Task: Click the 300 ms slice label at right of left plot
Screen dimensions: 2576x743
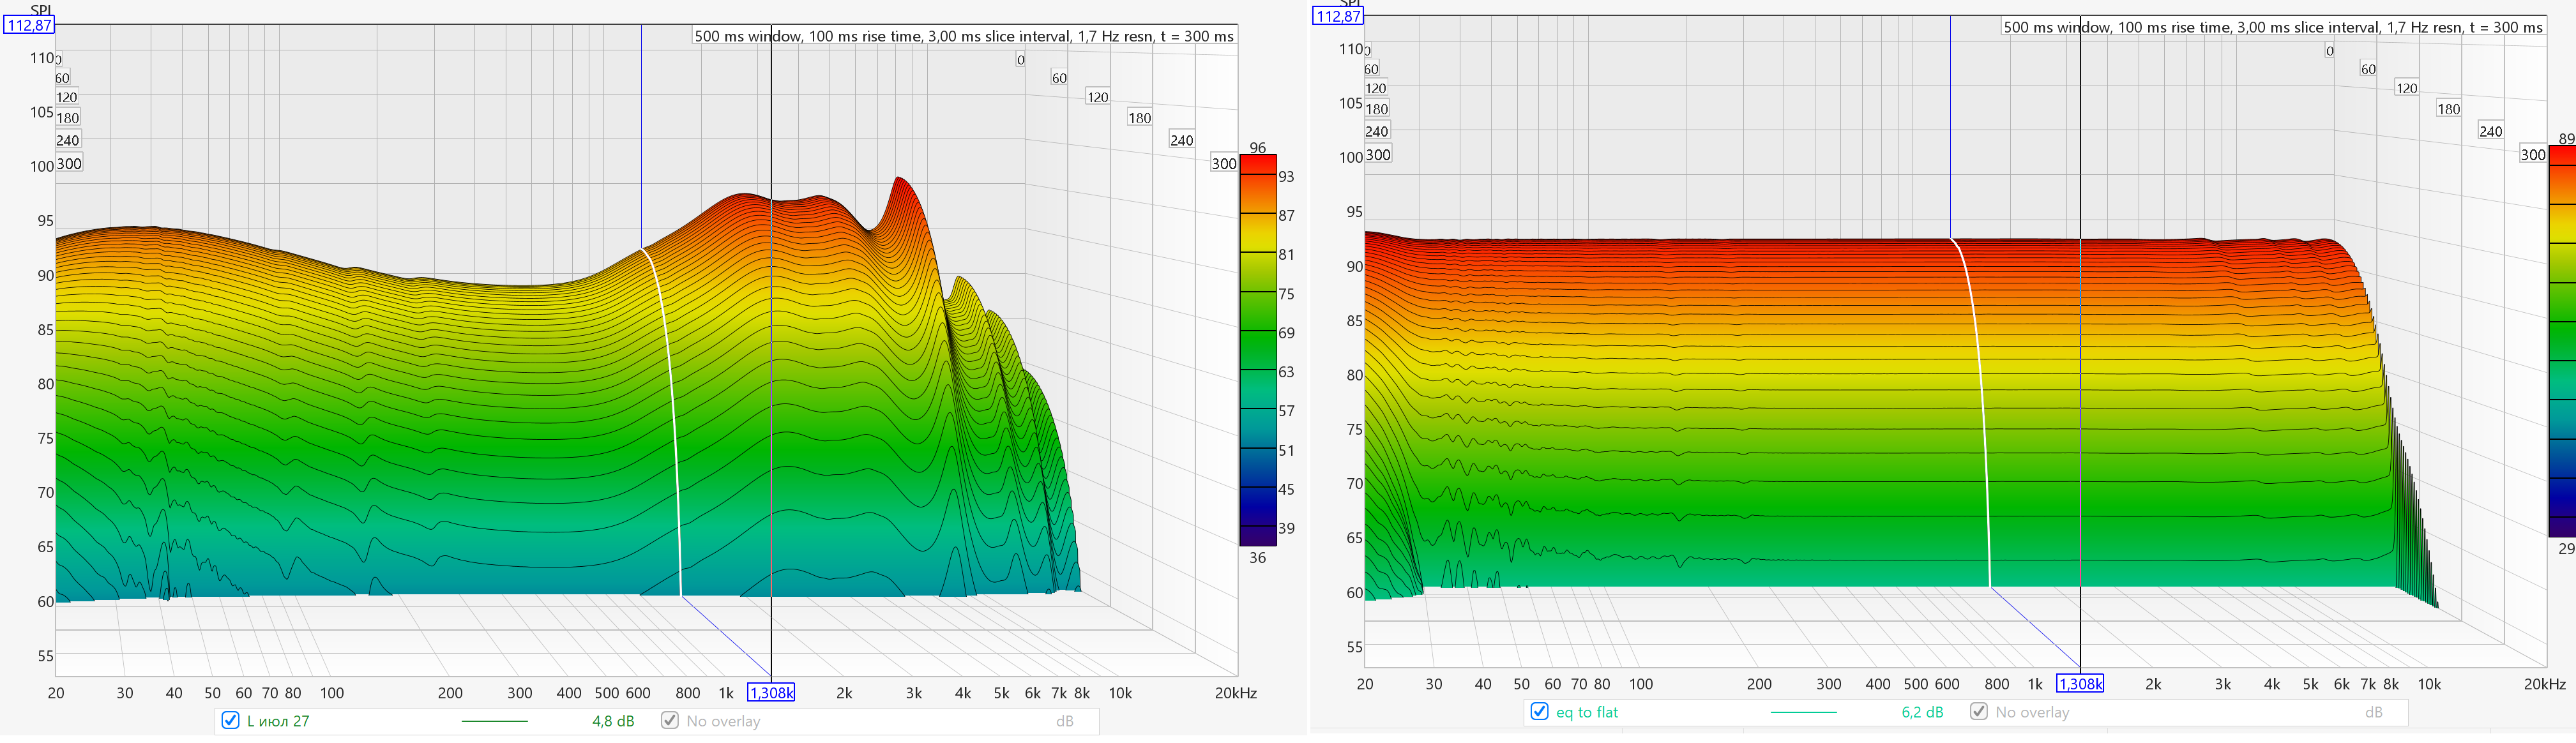Action: tap(1224, 163)
